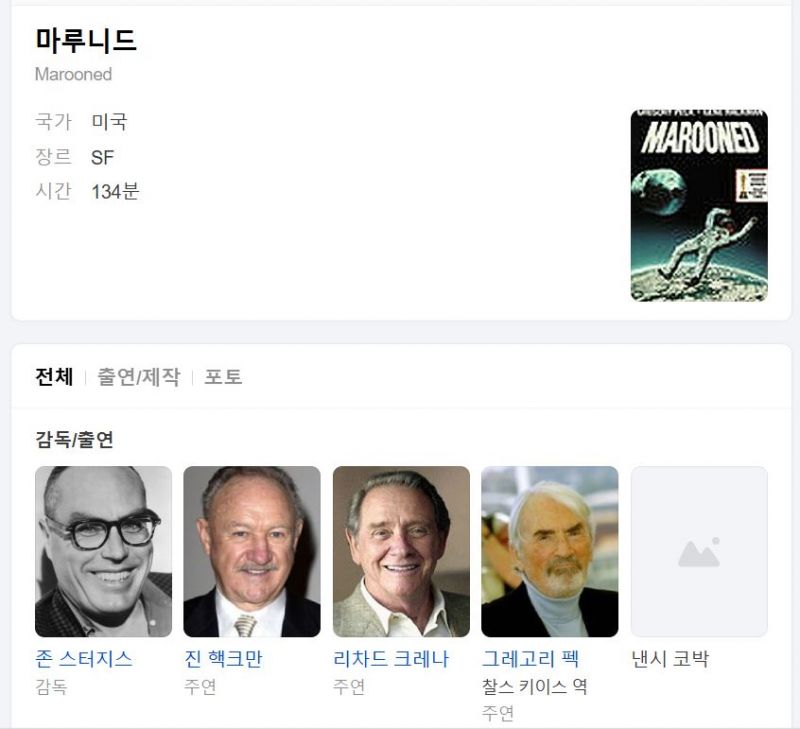Click the portrait of 그레고리 펙
The height and width of the screenshot is (729, 800).
[549, 551]
